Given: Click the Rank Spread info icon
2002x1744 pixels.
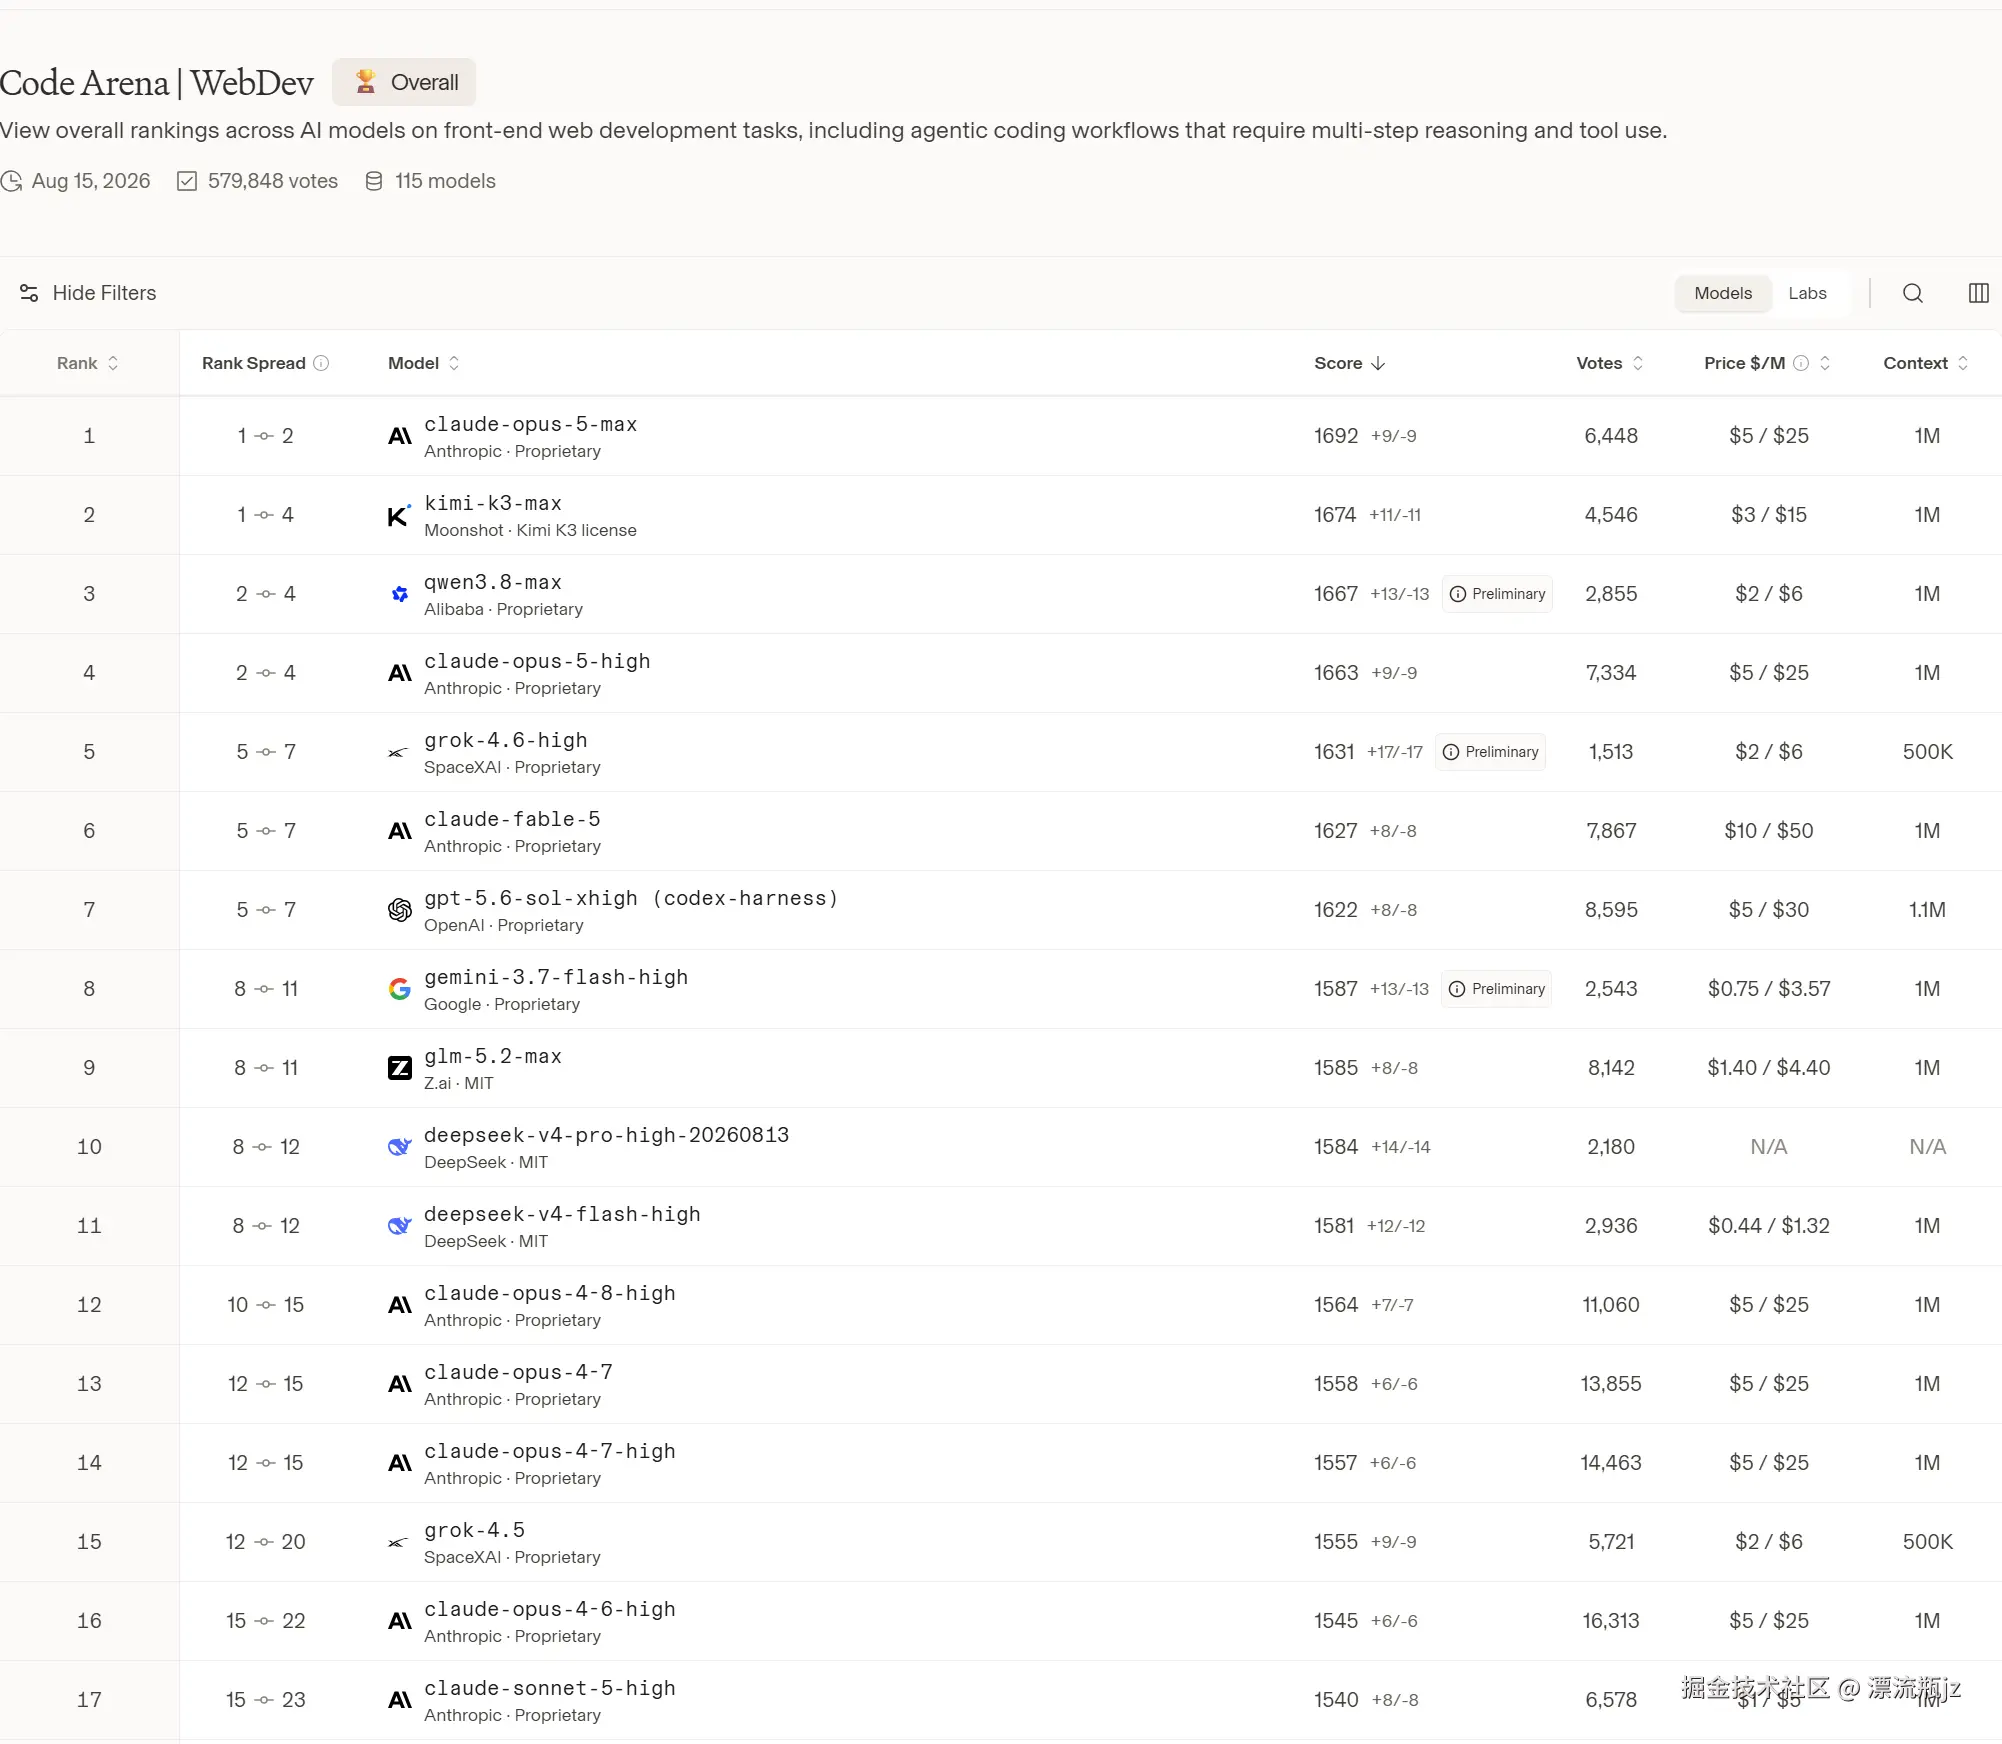Looking at the screenshot, I should tap(321, 363).
